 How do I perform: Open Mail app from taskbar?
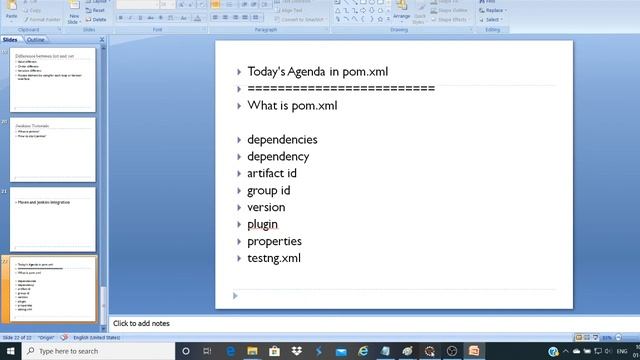point(341,351)
